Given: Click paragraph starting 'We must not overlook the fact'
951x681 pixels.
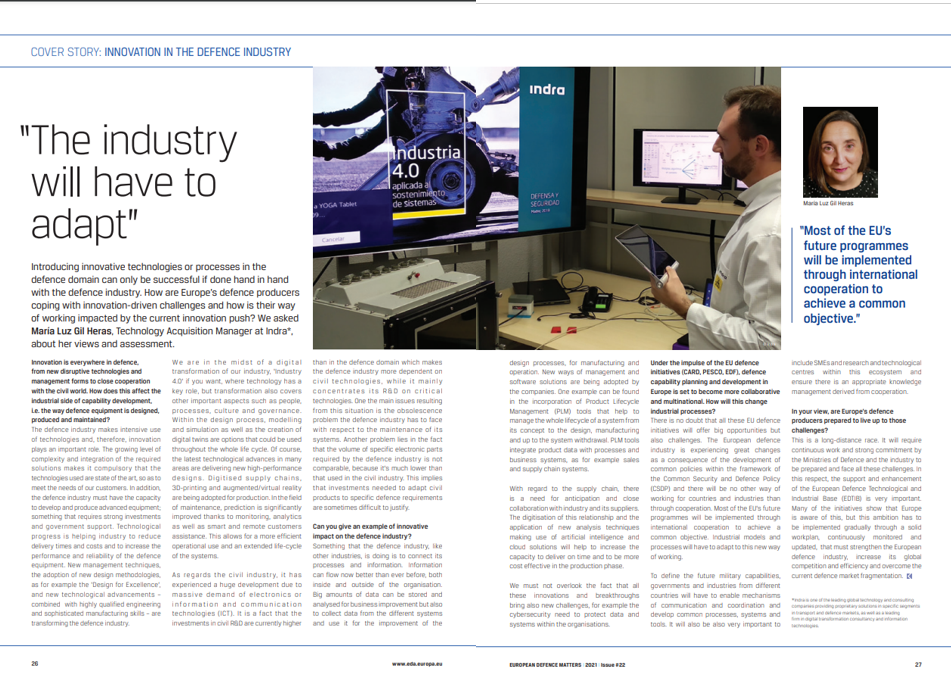Looking at the screenshot, I should 574,605.
